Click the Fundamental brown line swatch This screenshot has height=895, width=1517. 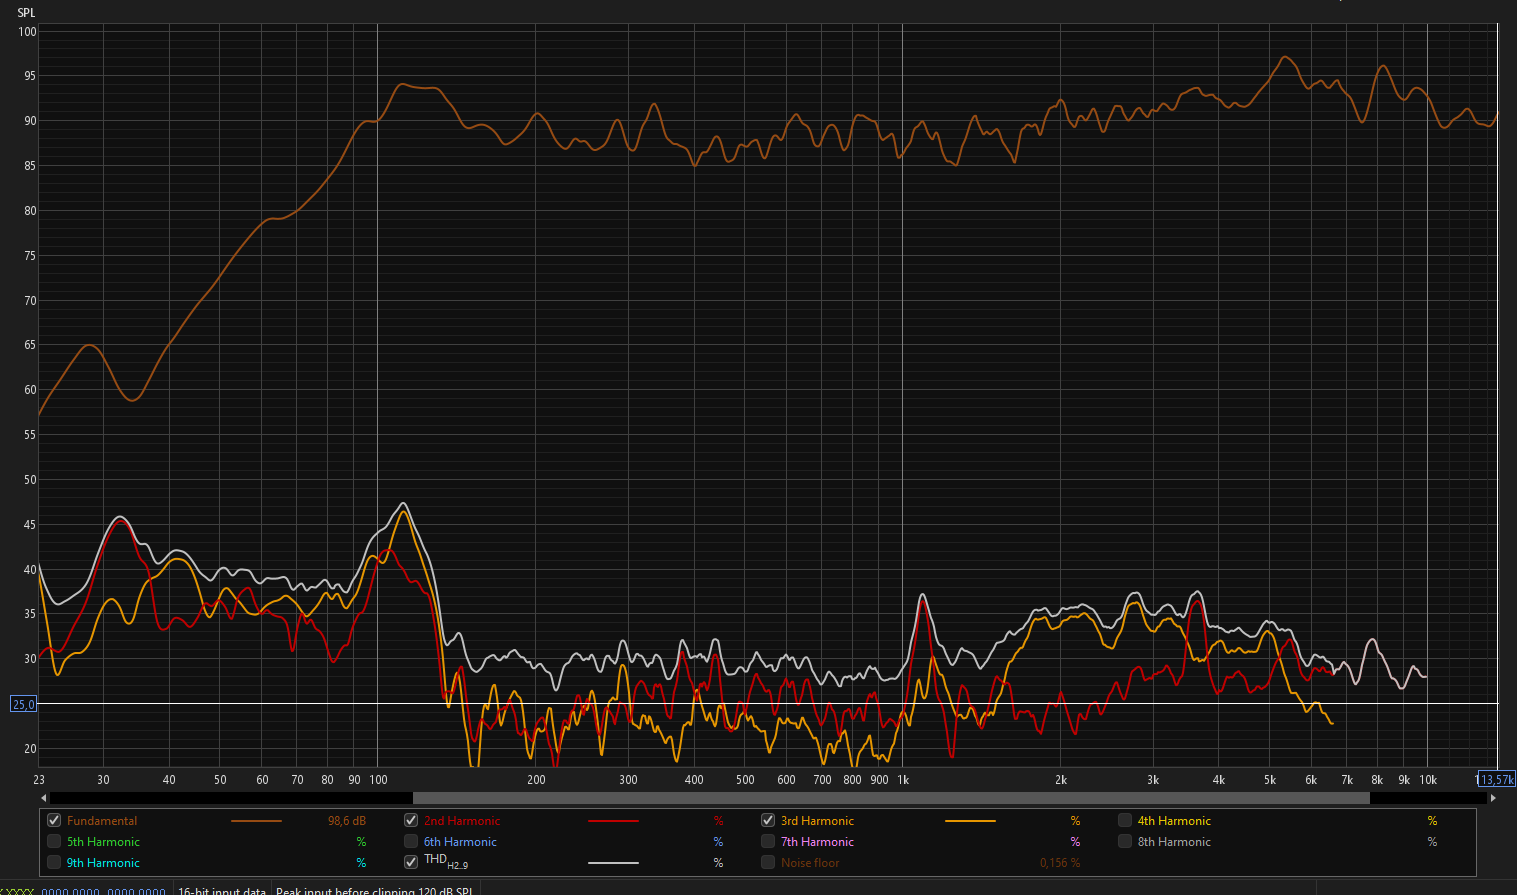256,821
